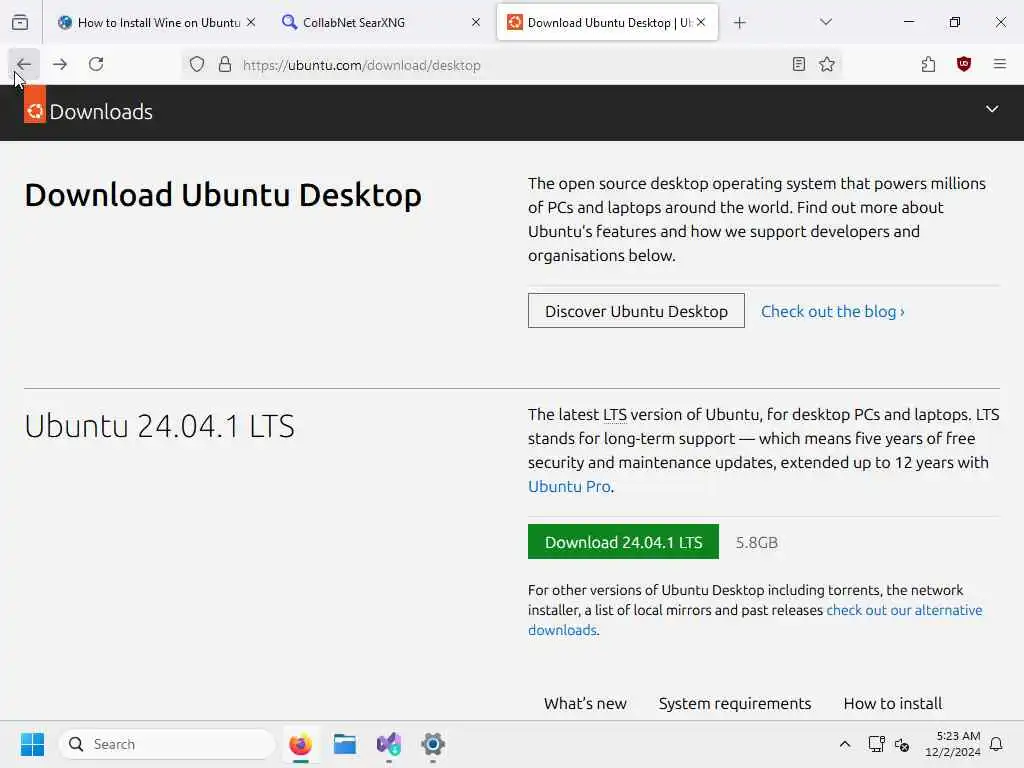
Task: Bookmark this page with the star icon
Action: tap(827, 64)
